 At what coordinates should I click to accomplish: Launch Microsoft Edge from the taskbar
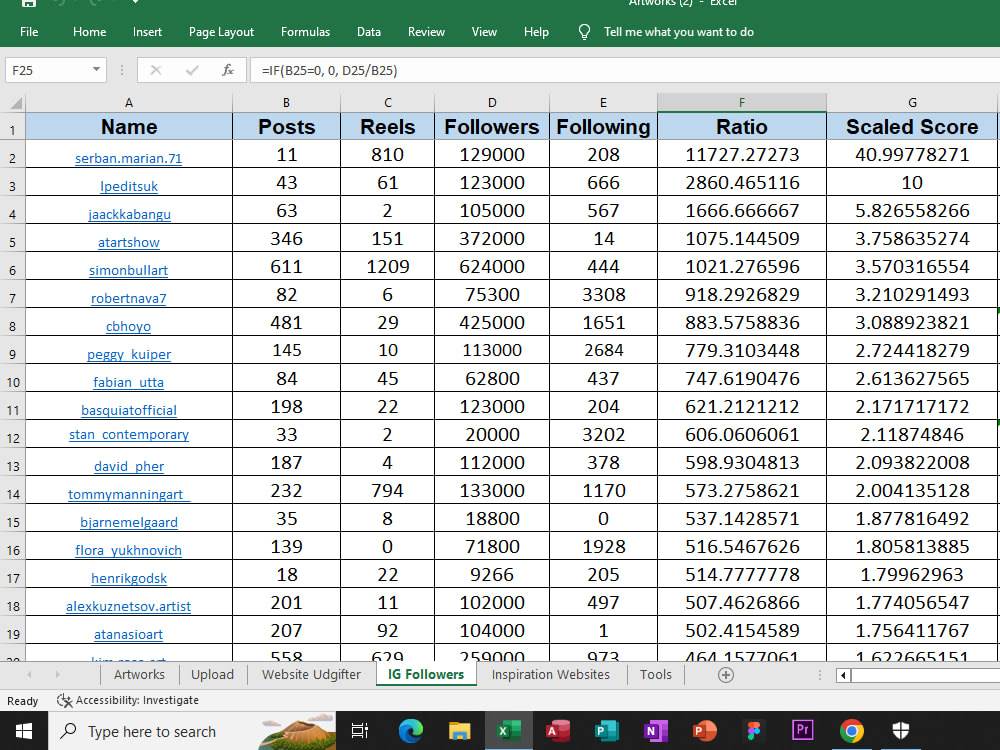click(x=411, y=731)
